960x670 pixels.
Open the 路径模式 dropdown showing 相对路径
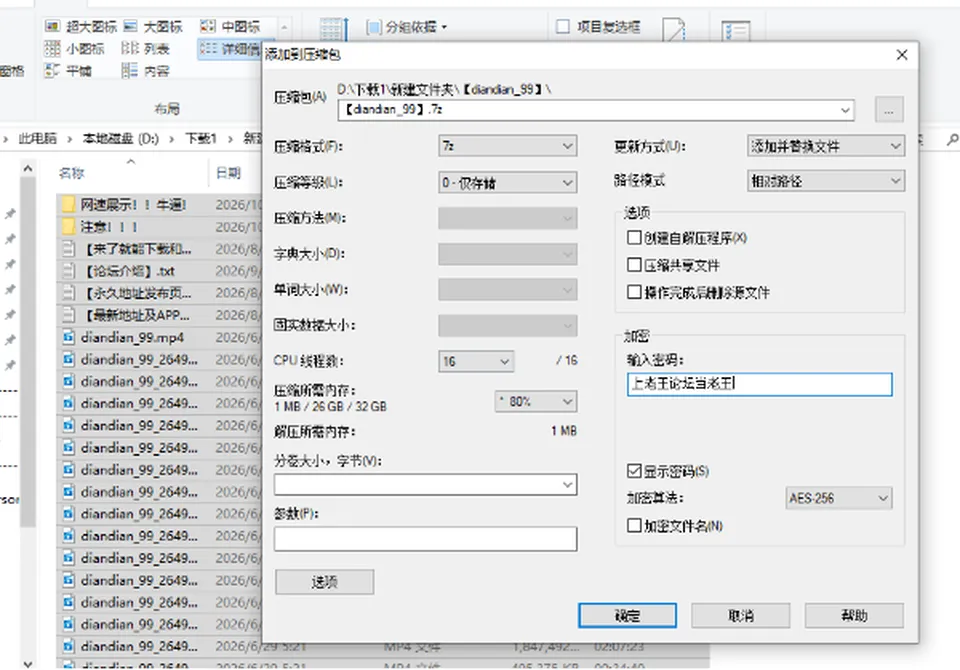point(825,181)
